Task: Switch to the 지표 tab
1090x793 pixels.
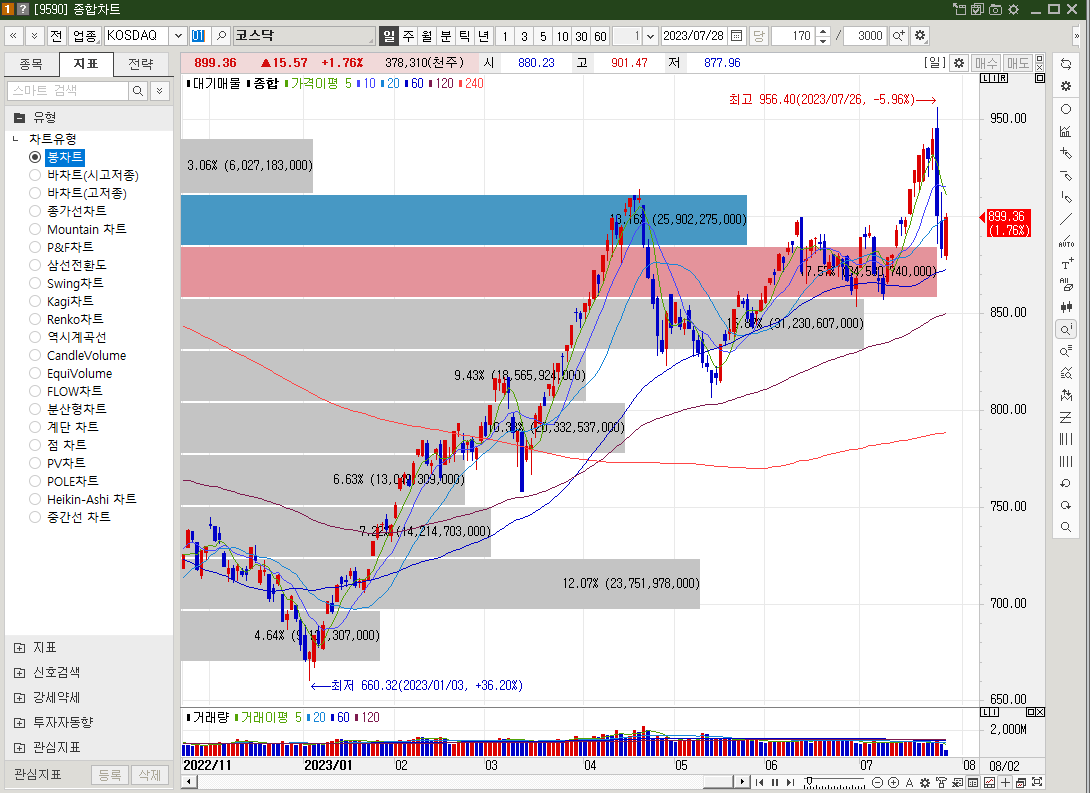Action: coord(86,64)
